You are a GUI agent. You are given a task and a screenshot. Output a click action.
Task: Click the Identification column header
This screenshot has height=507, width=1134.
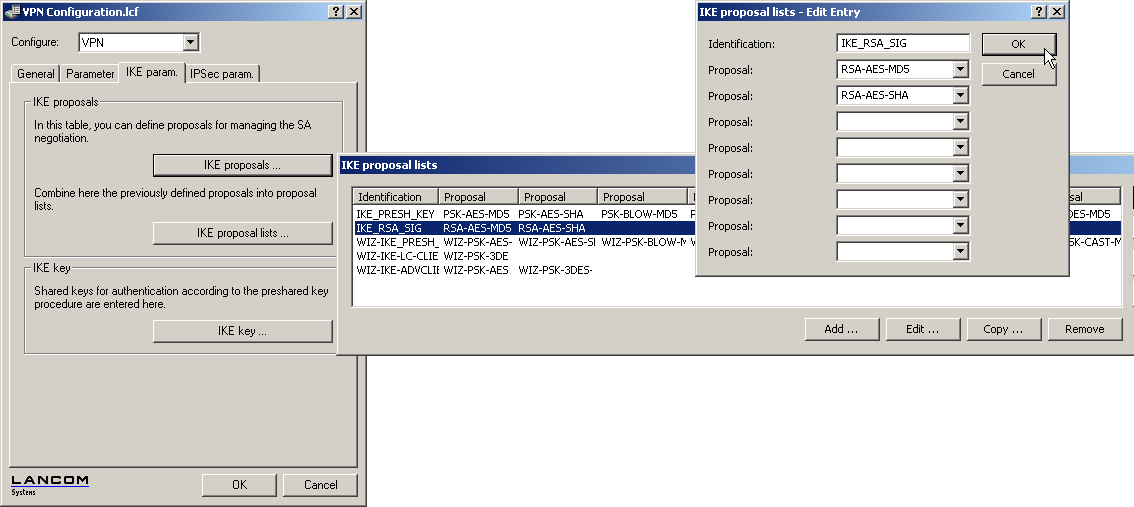pyautogui.click(x=396, y=197)
